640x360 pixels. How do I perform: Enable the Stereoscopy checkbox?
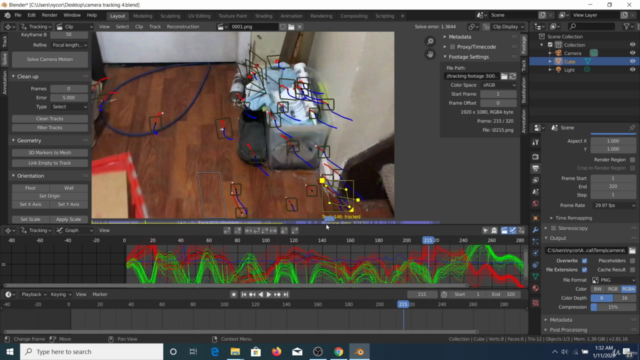(x=553, y=228)
